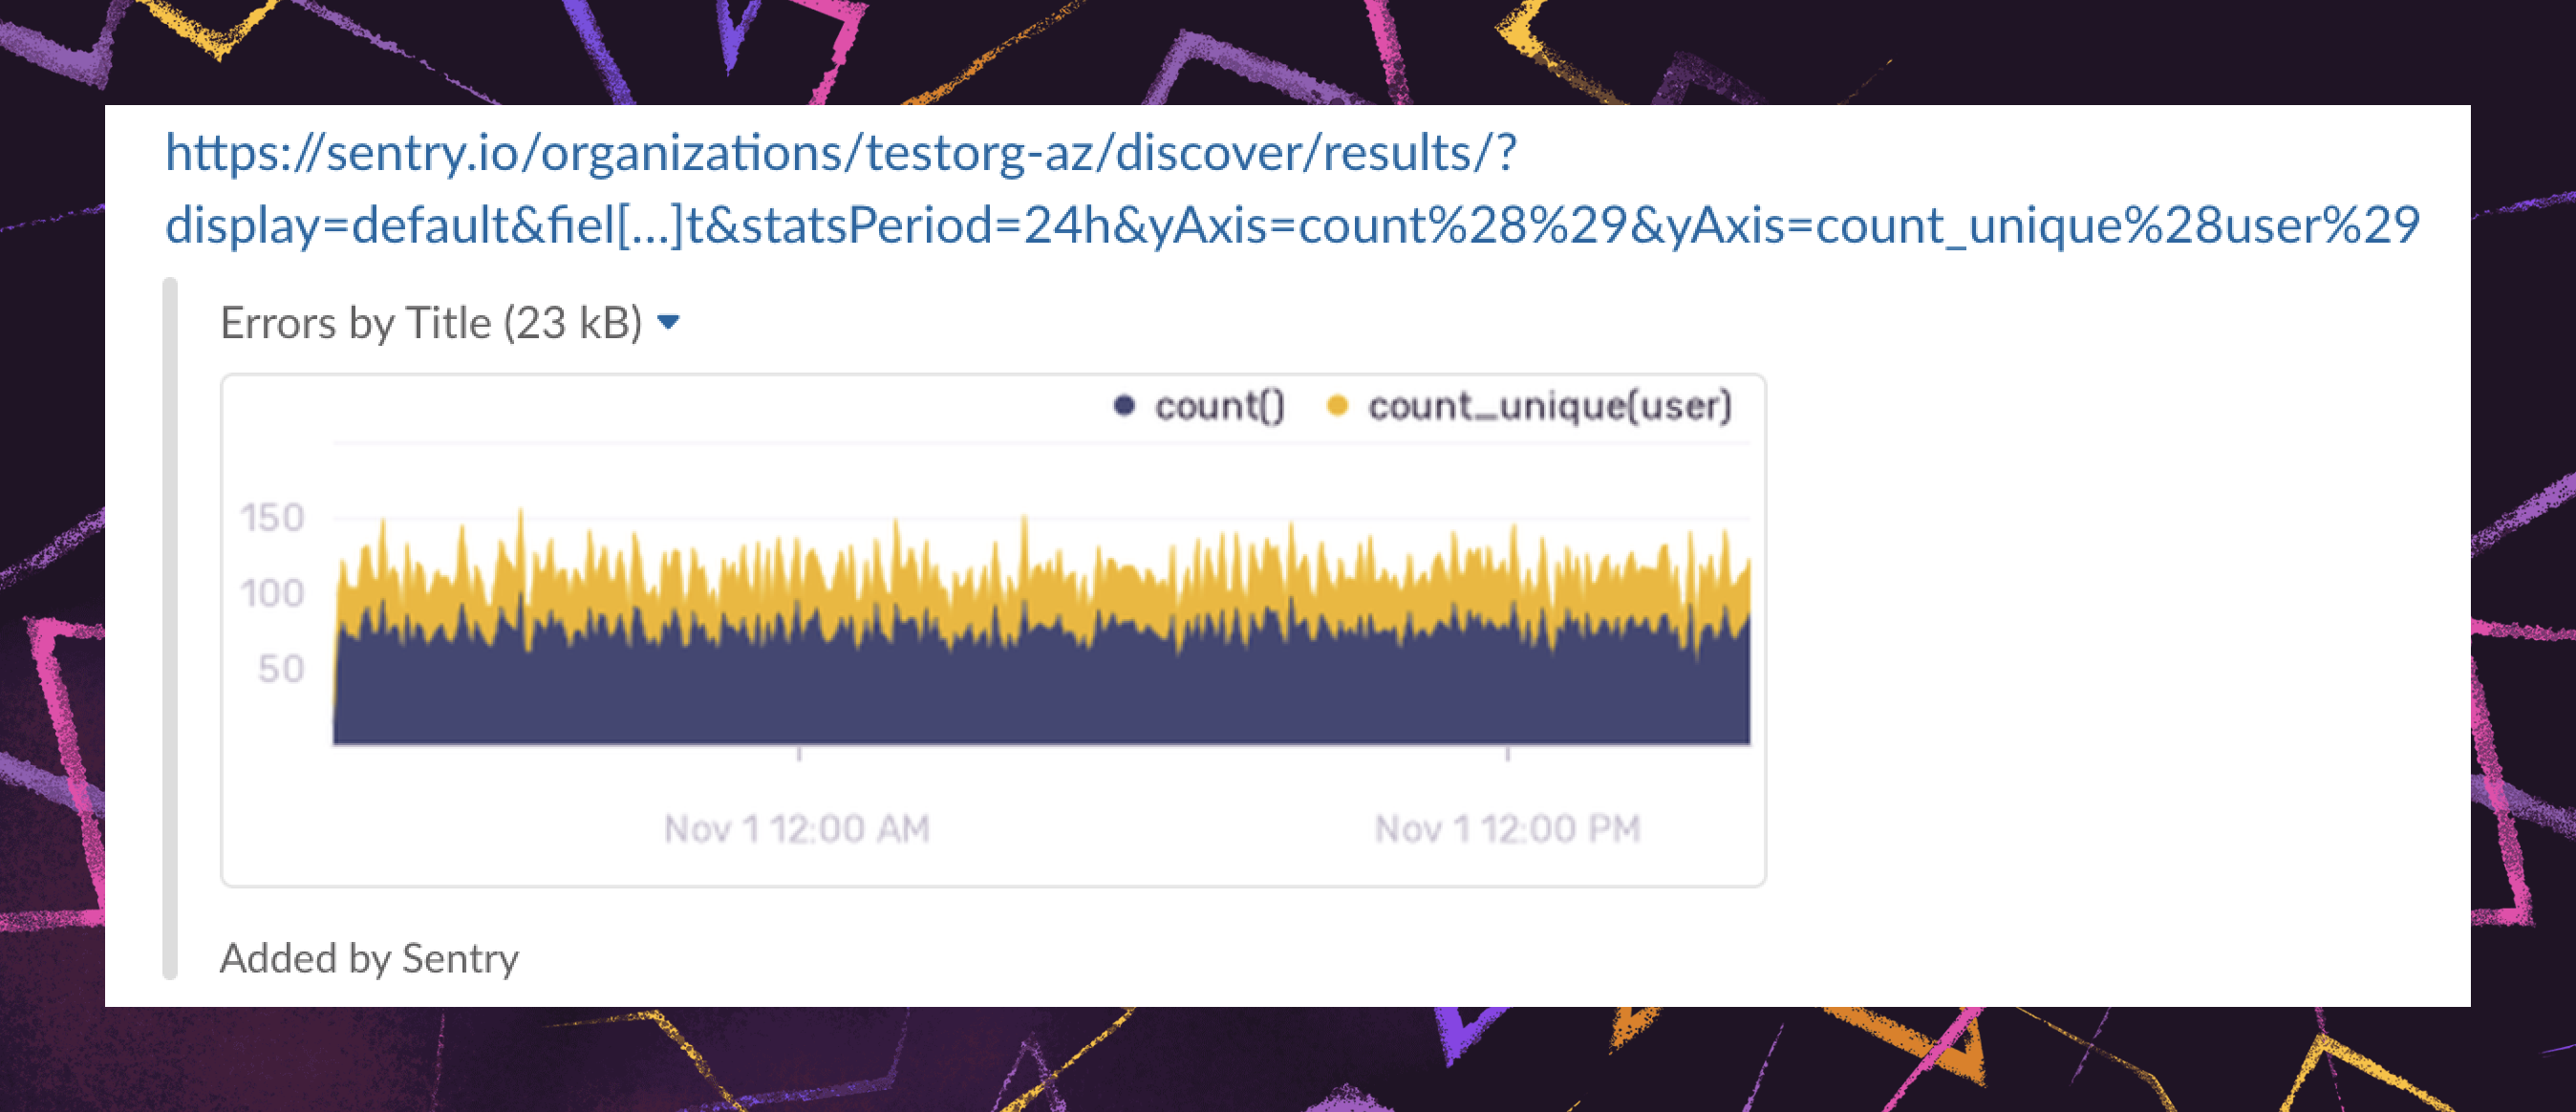Click the Added by Sentry footer text
Screen dimensions: 2576x1112
pyautogui.click(x=369, y=958)
